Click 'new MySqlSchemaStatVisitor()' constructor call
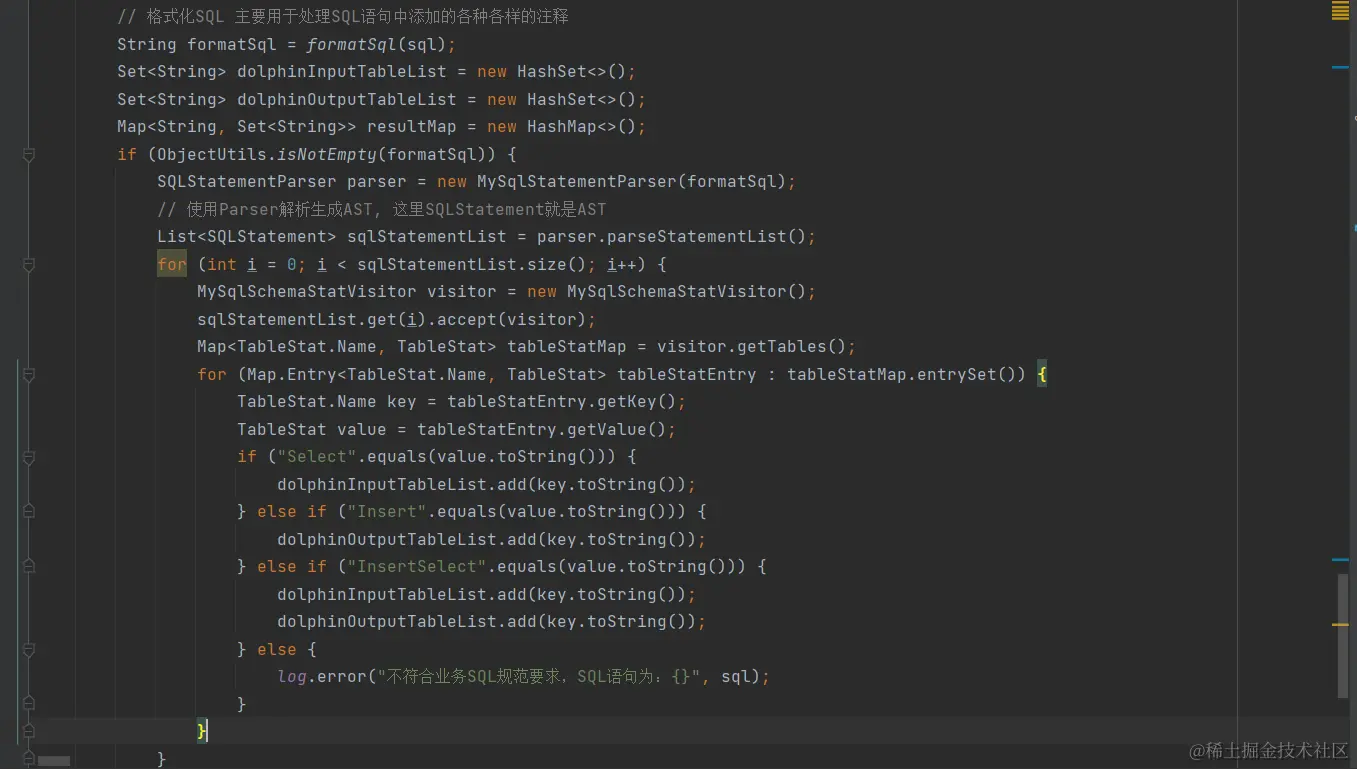 [x=667, y=292]
